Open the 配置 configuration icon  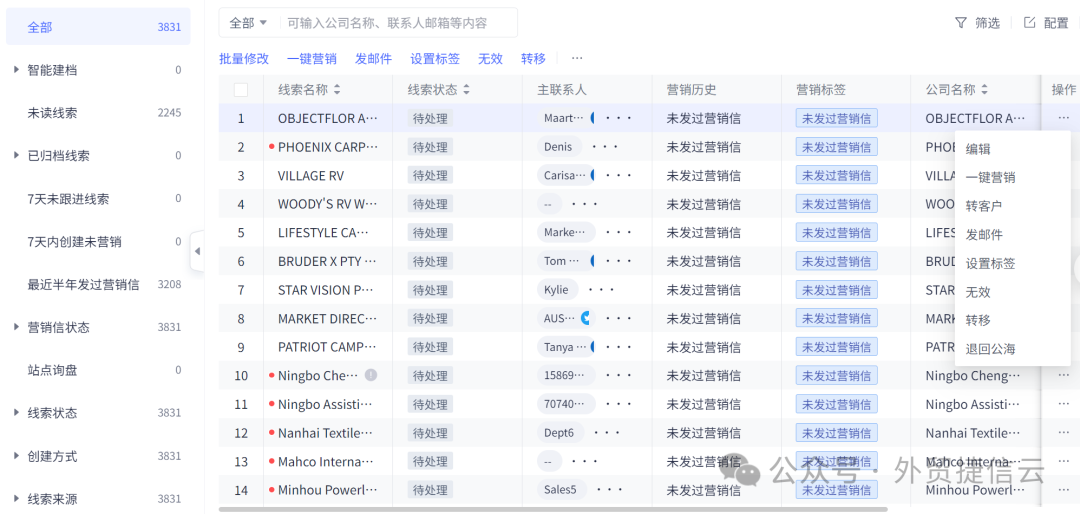pos(1030,23)
